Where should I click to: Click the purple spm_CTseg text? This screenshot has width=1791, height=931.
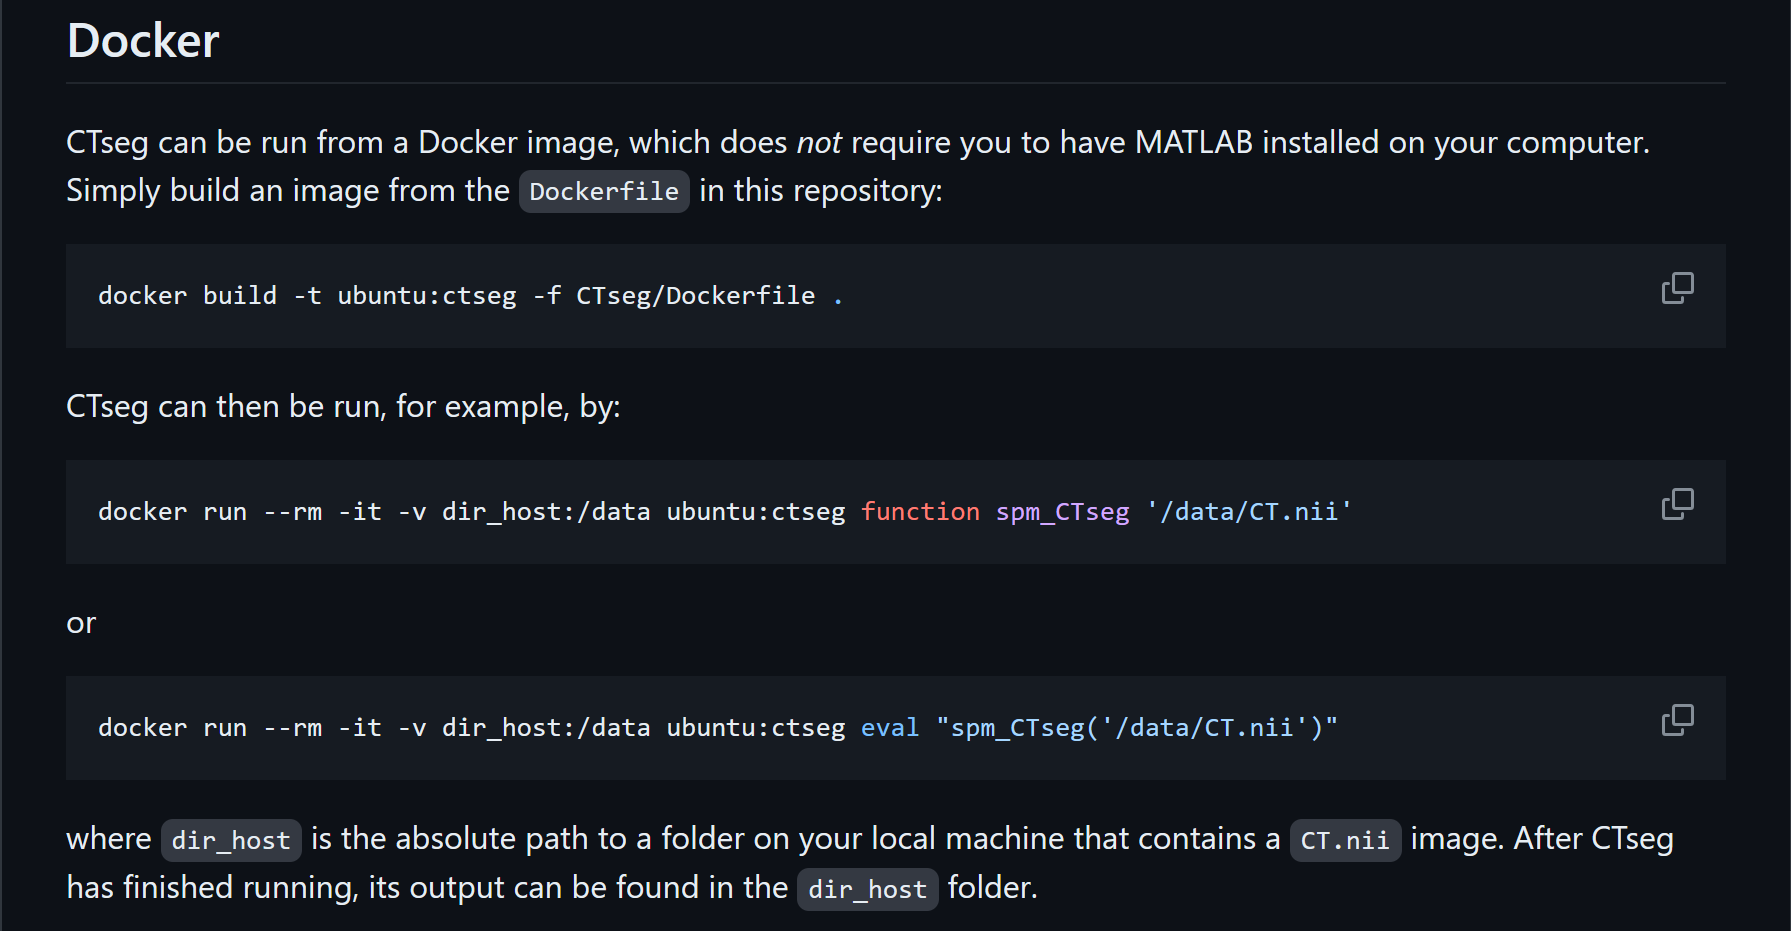[x=1062, y=512]
